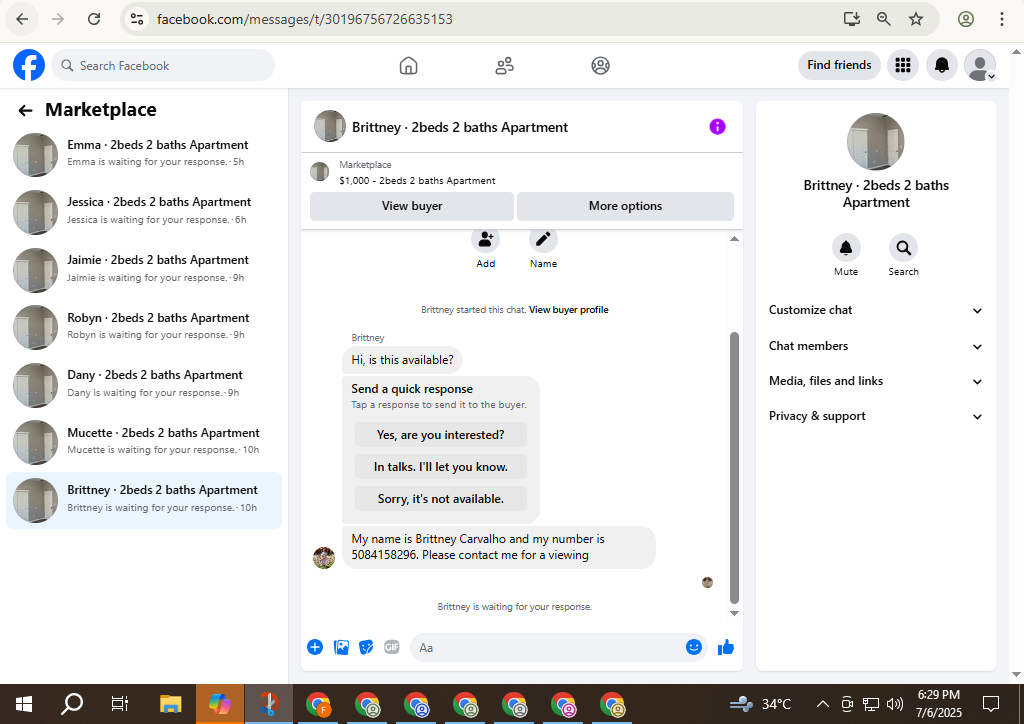
Task: Open the Facebook menu grid icon
Action: 903,65
